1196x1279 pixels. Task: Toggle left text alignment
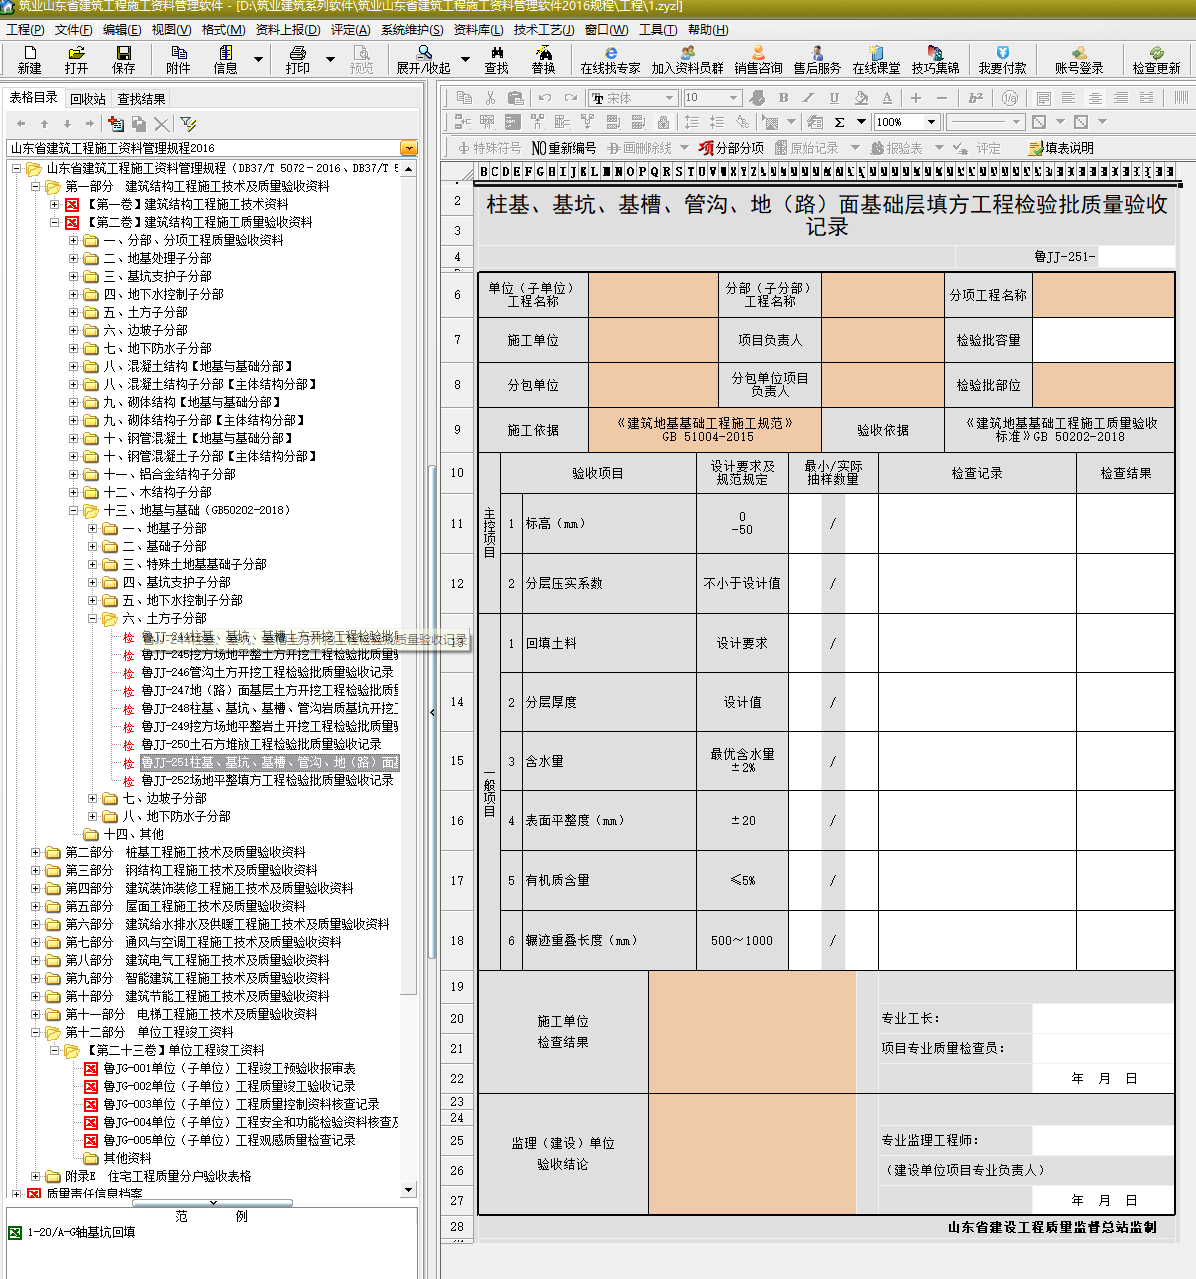[1069, 97]
